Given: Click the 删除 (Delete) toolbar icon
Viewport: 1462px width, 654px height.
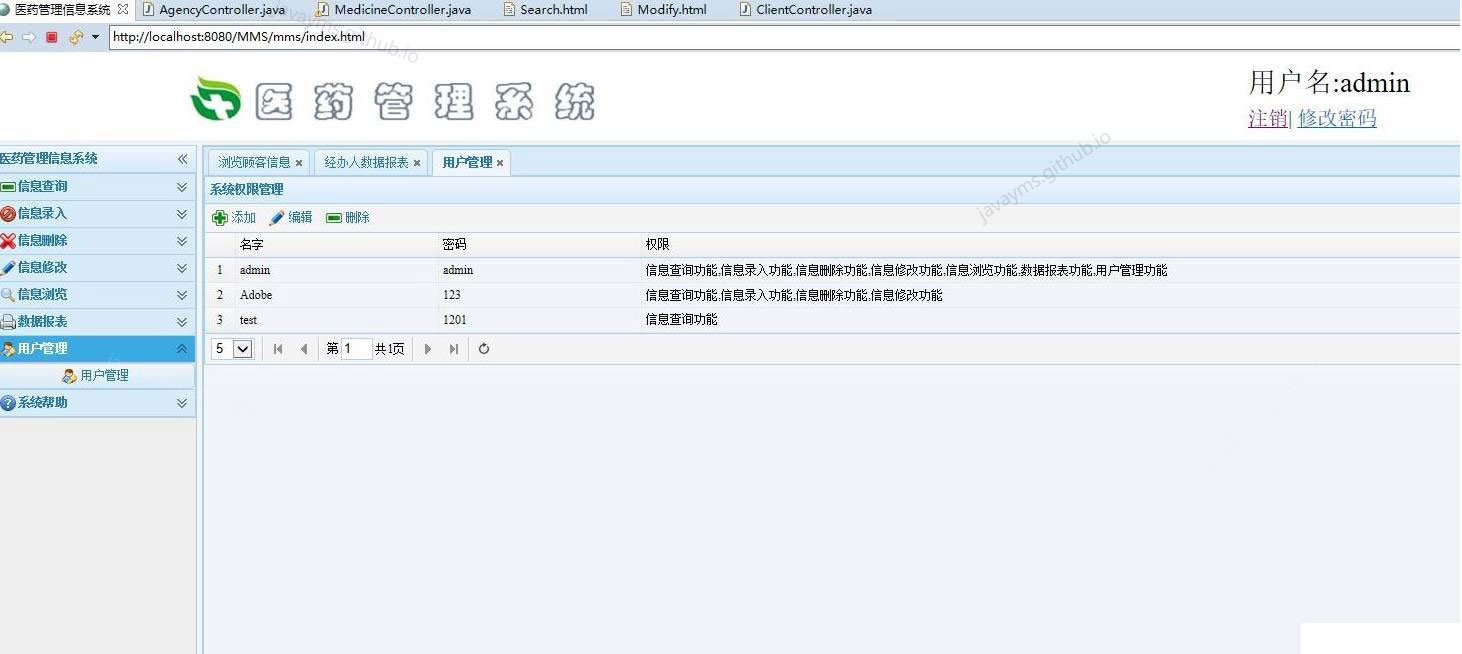Looking at the screenshot, I should [x=333, y=217].
